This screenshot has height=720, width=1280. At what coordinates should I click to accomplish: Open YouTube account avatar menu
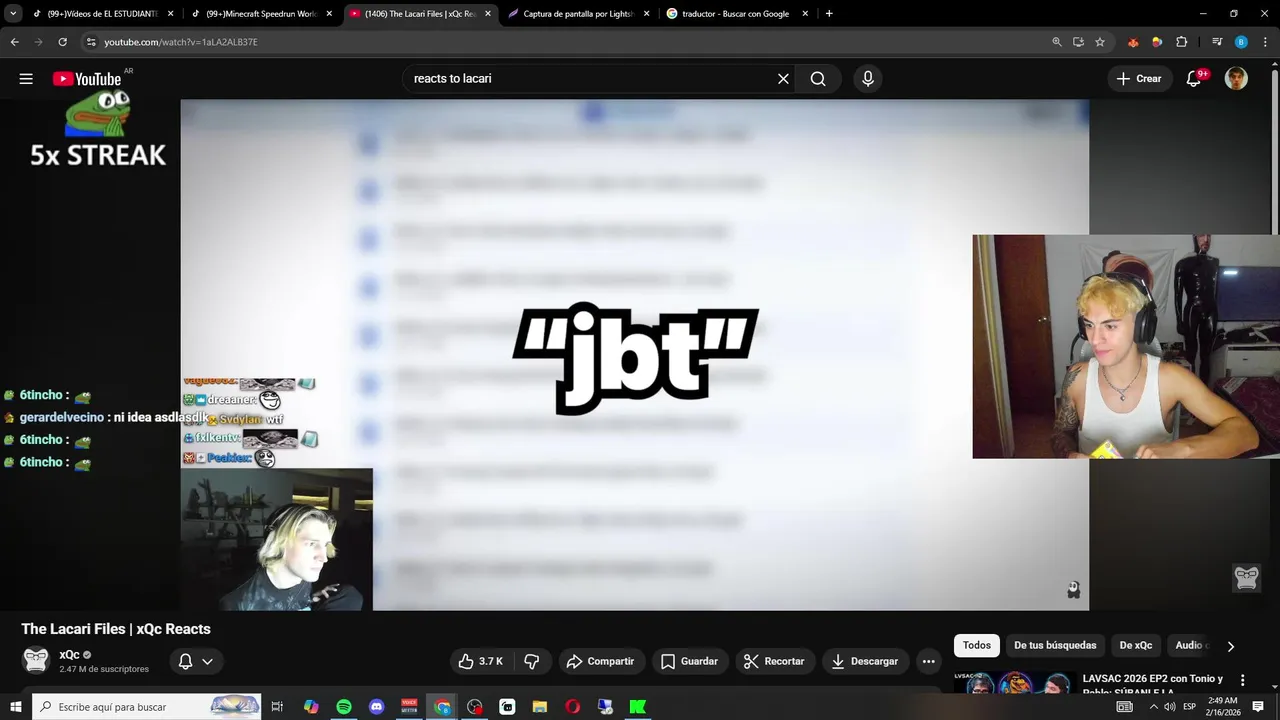[x=1236, y=79]
